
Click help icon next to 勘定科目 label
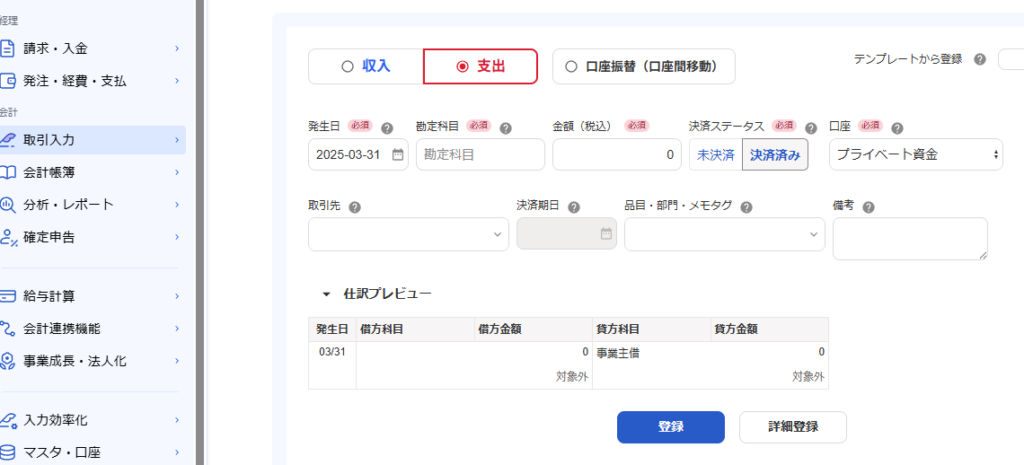505,128
